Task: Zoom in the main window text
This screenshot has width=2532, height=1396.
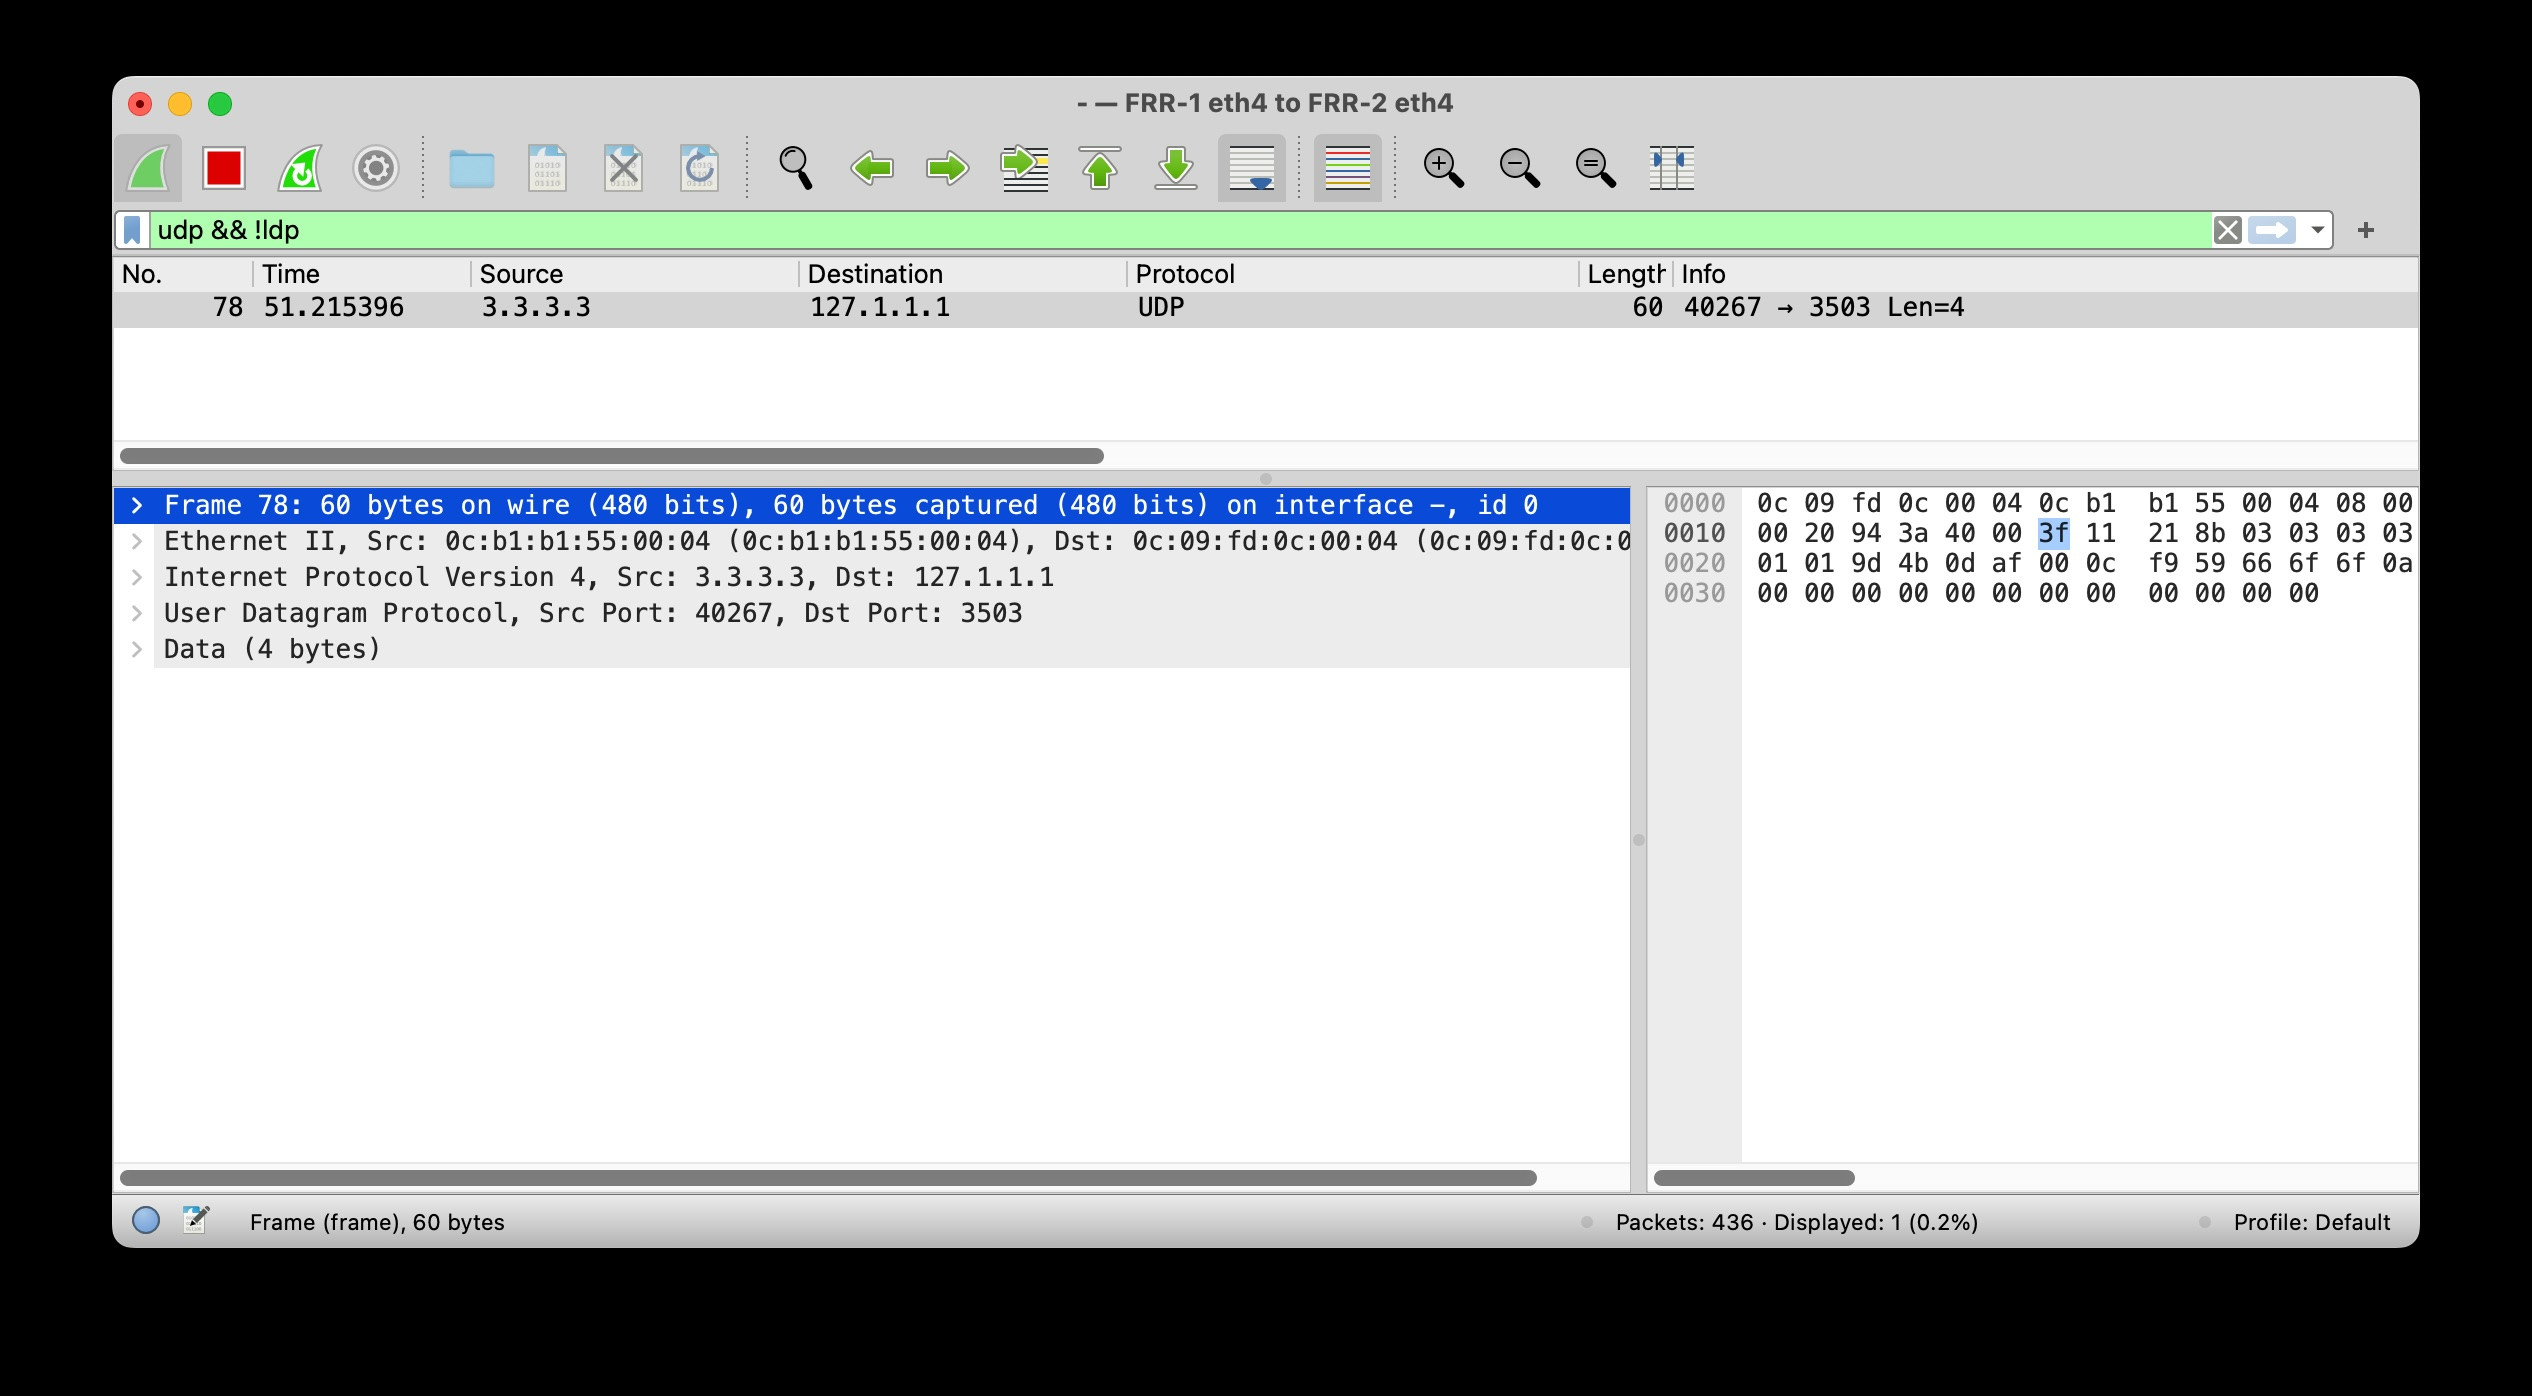Action: click(x=1443, y=168)
